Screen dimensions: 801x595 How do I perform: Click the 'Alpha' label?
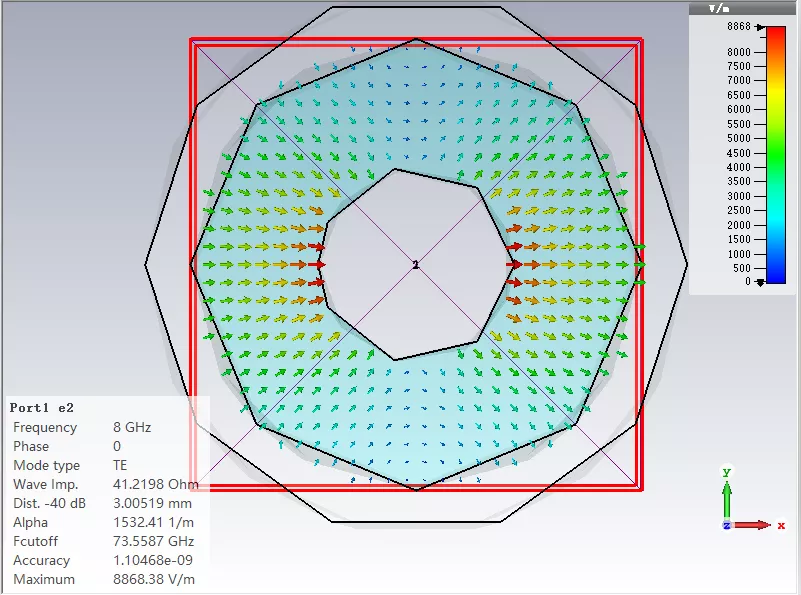[30, 522]
